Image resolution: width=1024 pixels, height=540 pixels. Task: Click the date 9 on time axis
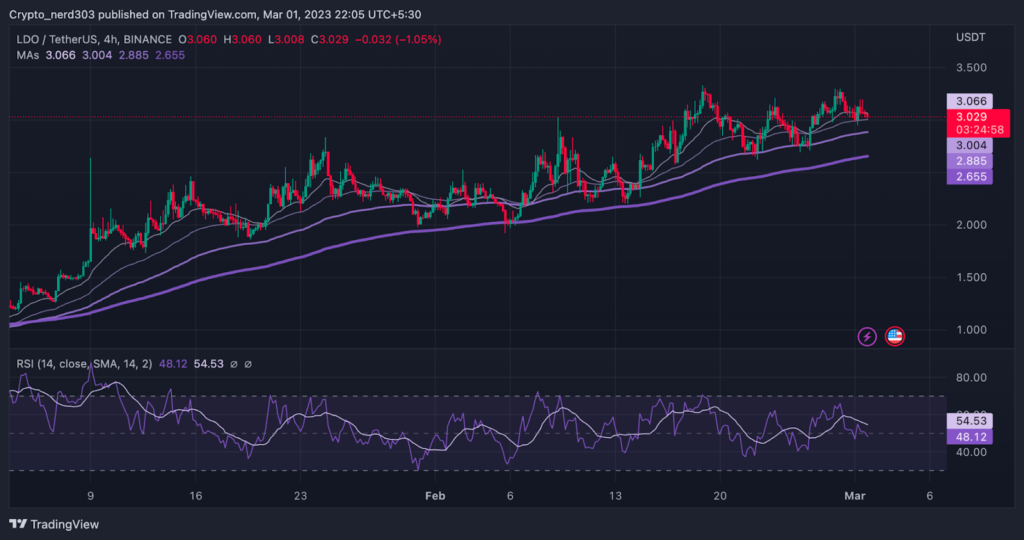[90, 496]
